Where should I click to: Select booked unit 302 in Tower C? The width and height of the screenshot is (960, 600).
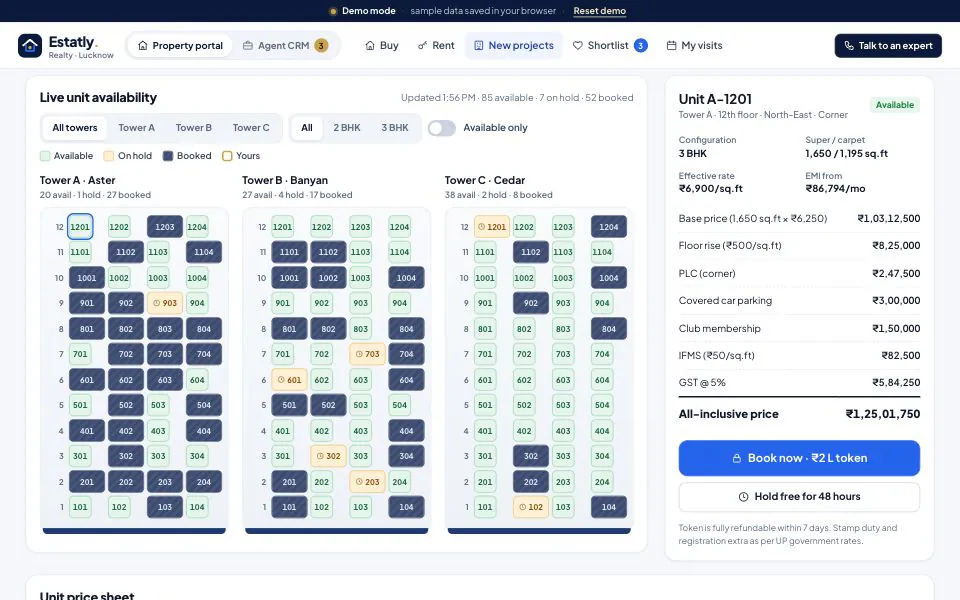click(531, 456)
